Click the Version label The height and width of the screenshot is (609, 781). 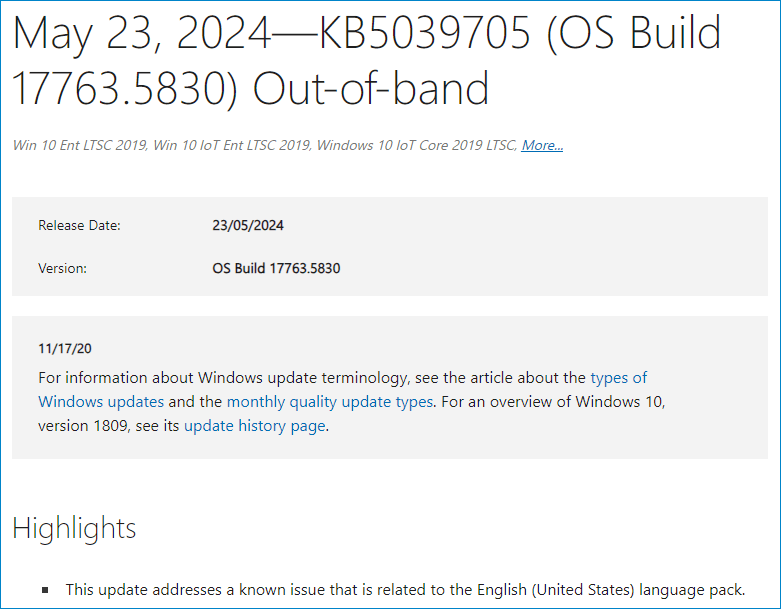tap(62, 269)
